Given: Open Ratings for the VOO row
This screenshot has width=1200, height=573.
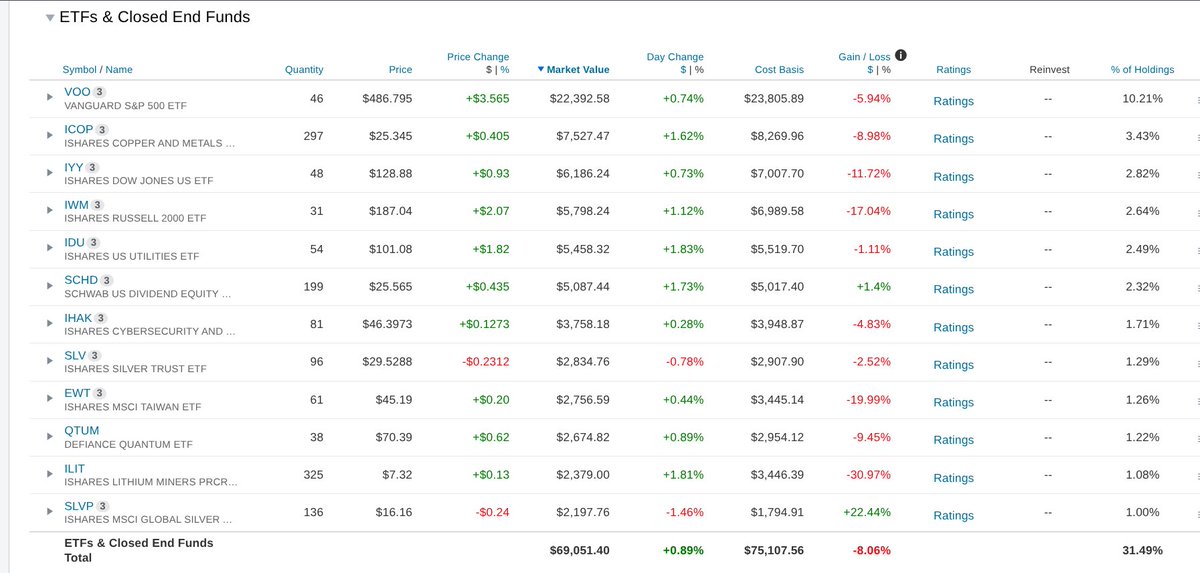Looking at the screenshot, I should 953,101.
